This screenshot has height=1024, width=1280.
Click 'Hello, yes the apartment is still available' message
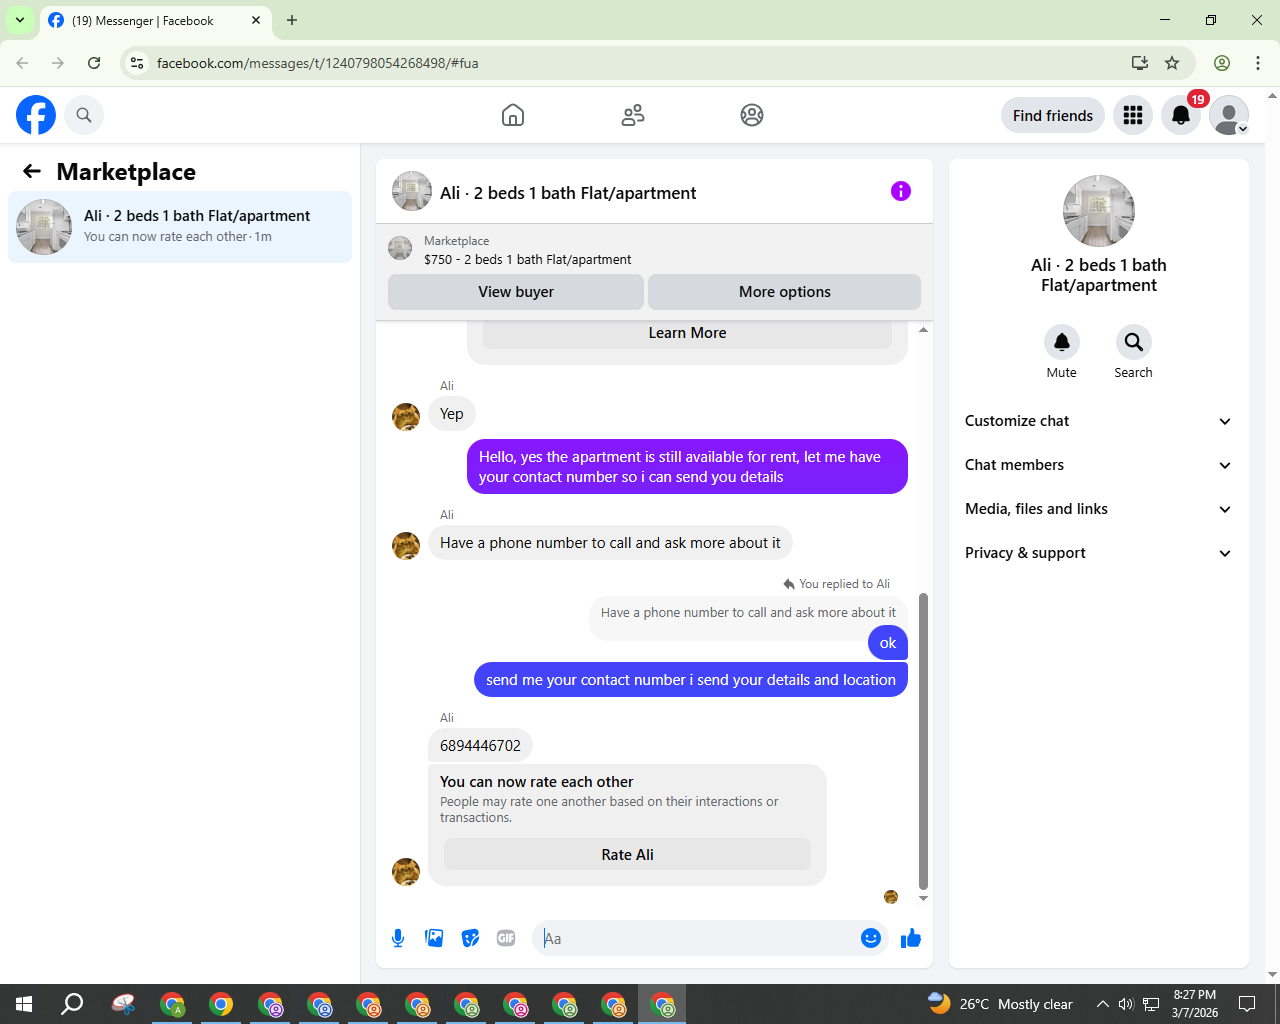point(688,467)
